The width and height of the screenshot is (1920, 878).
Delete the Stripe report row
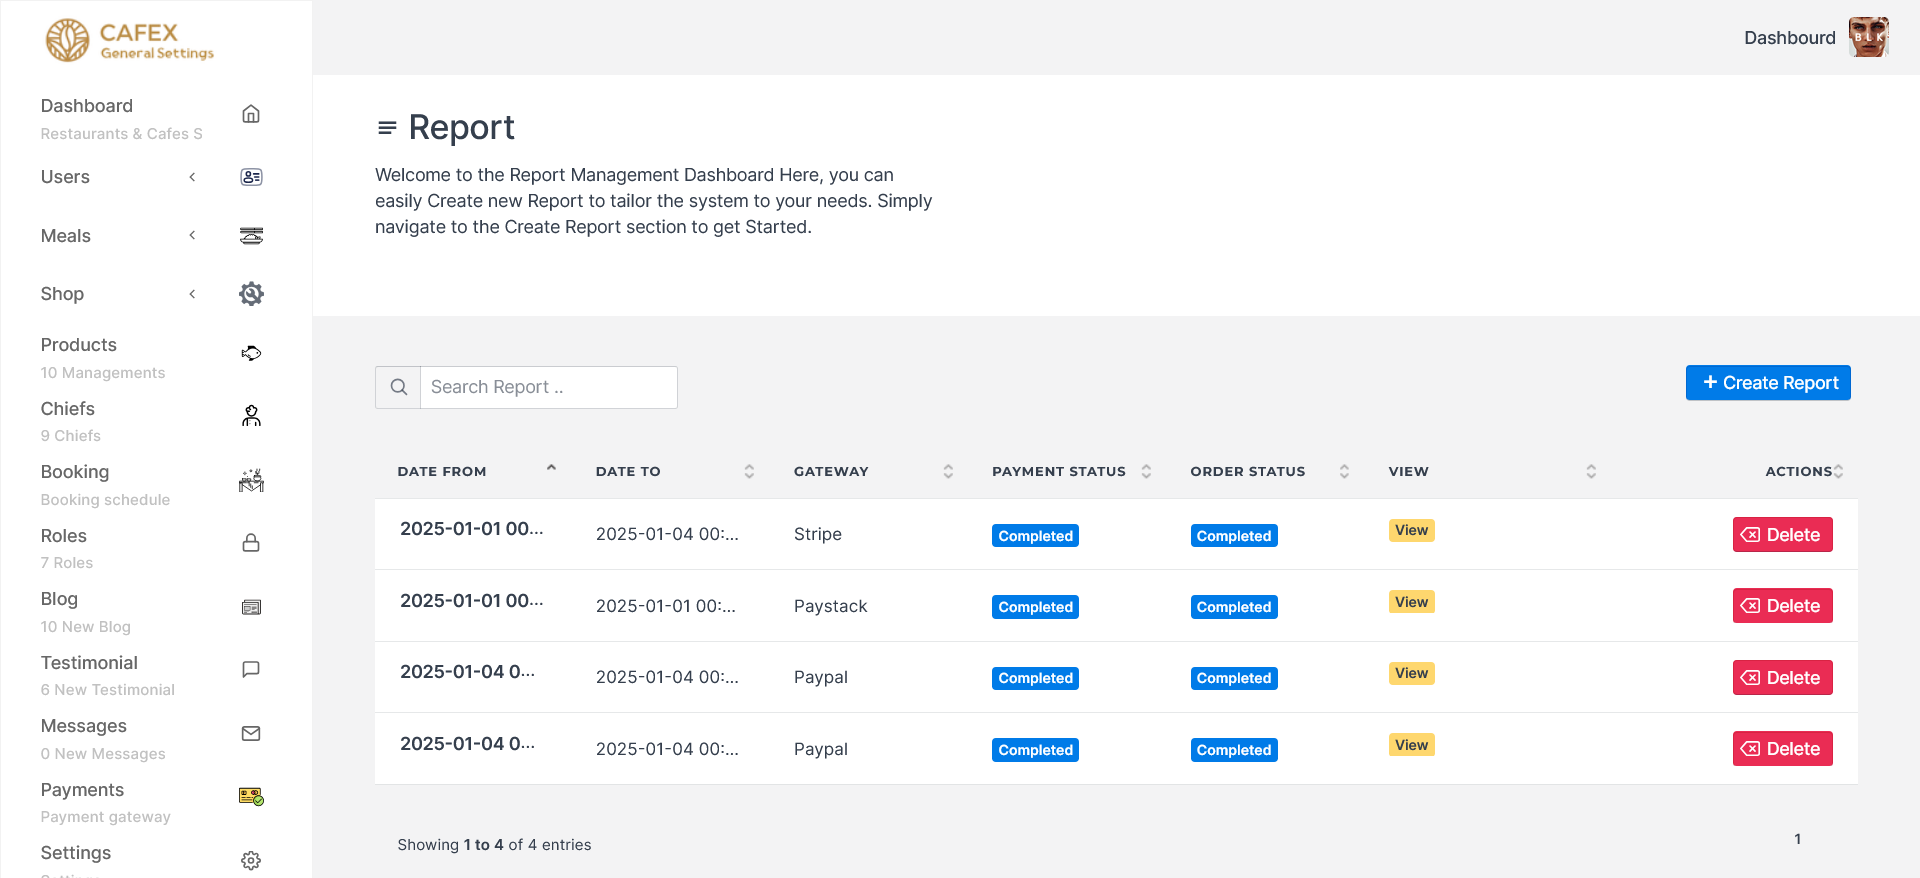pos(1782,535)
